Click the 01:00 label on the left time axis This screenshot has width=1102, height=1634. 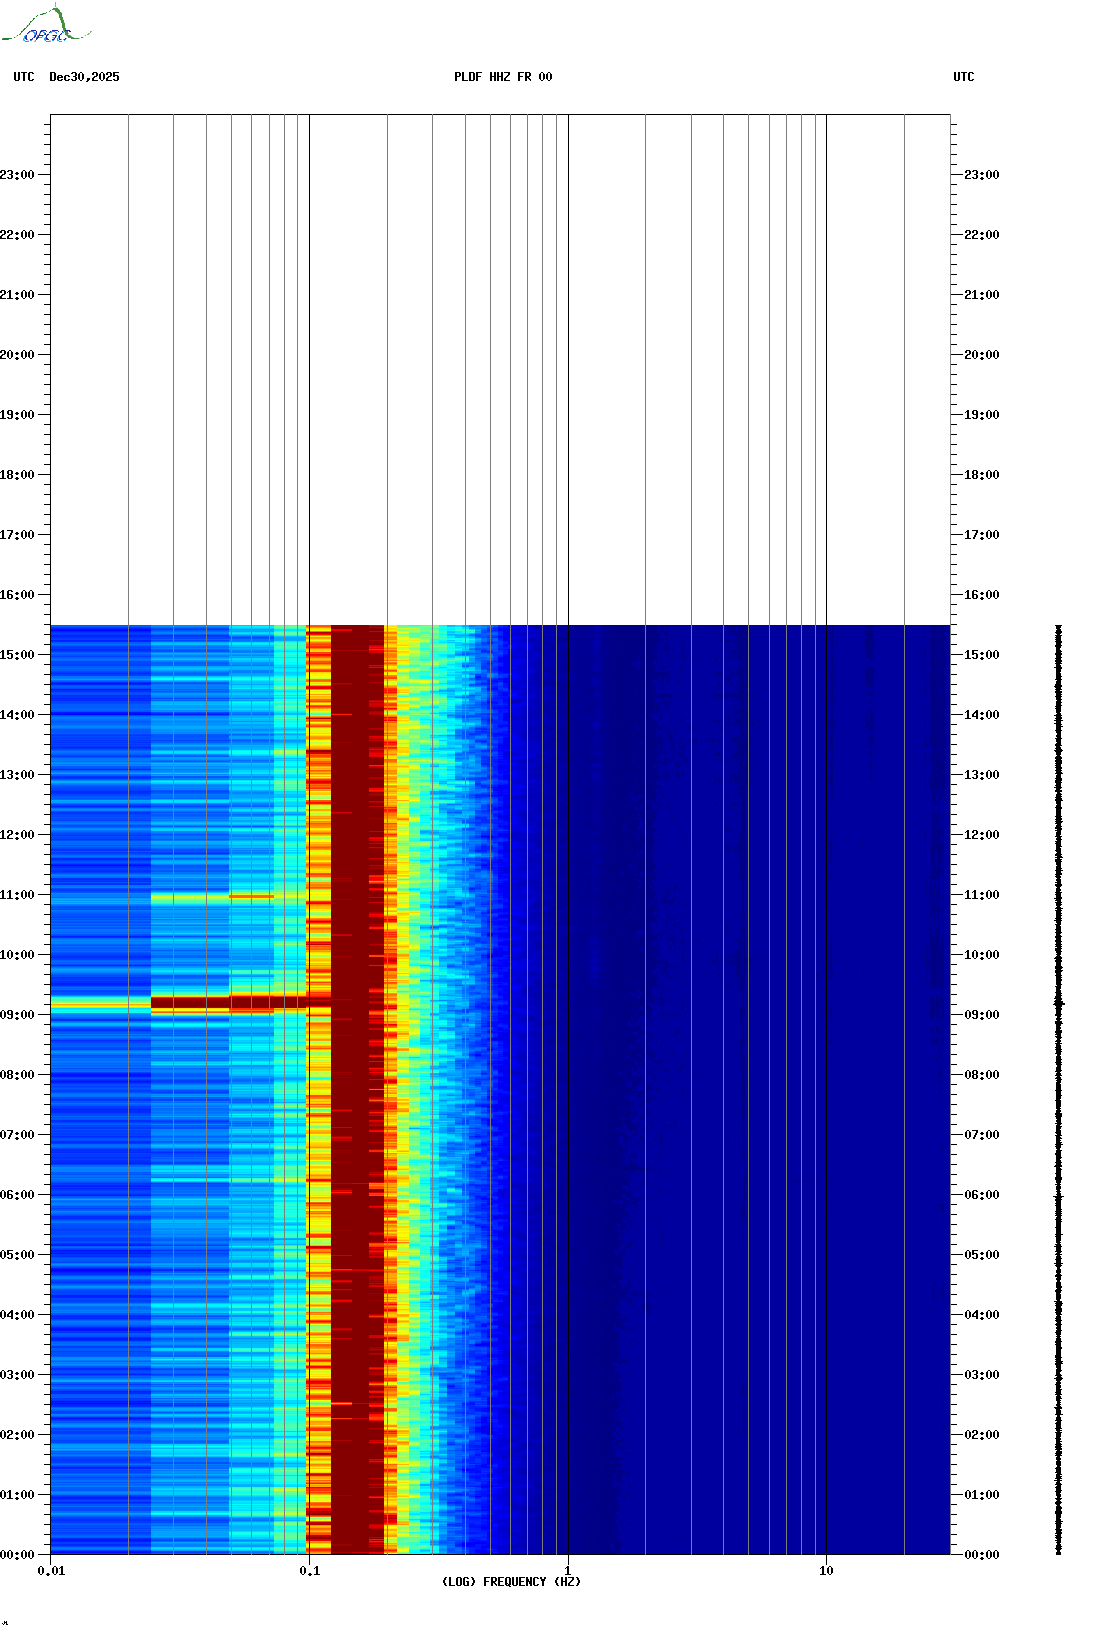17,1495
